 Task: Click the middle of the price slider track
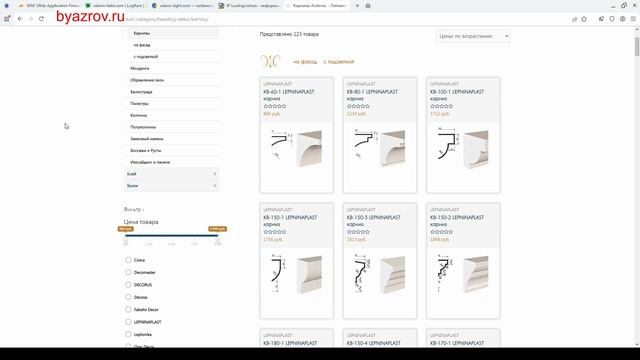[x=171, y=236]
